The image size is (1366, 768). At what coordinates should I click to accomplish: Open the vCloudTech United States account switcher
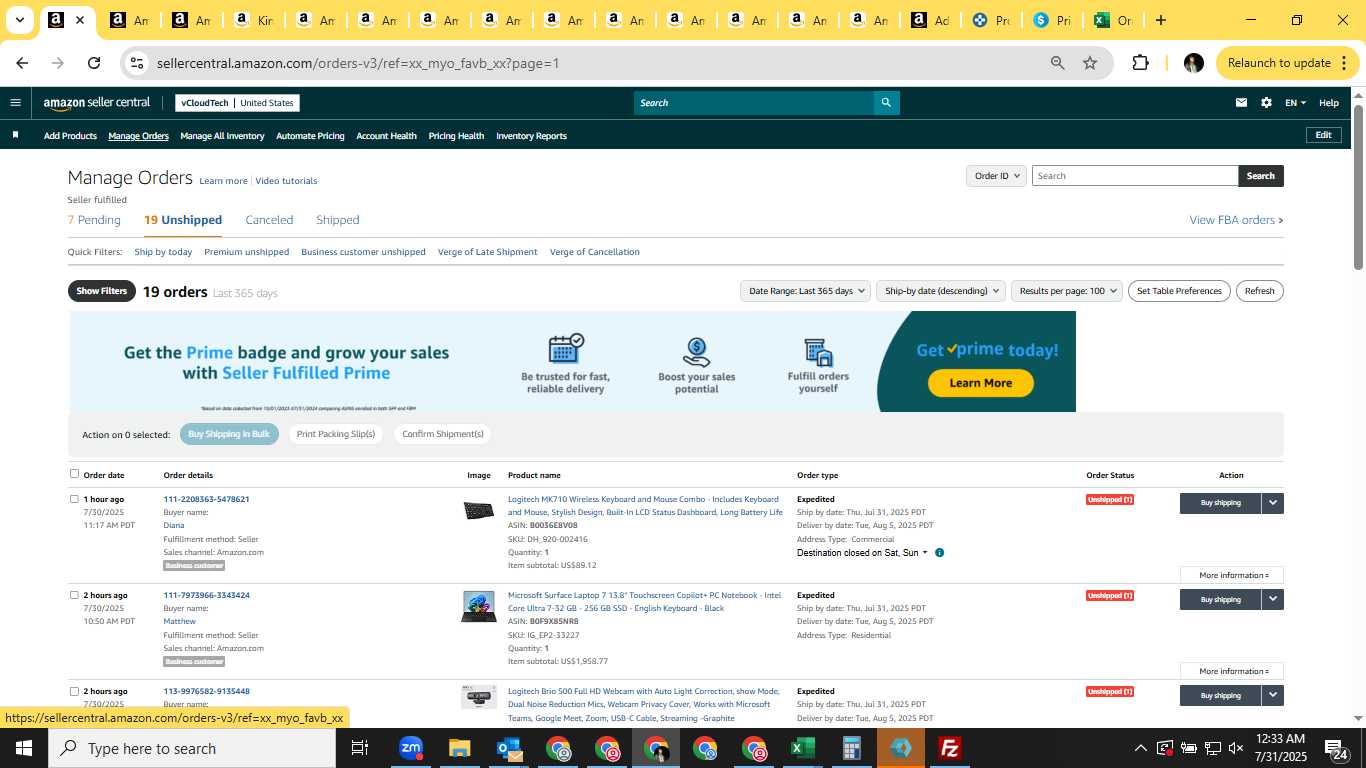pos(237,103)
